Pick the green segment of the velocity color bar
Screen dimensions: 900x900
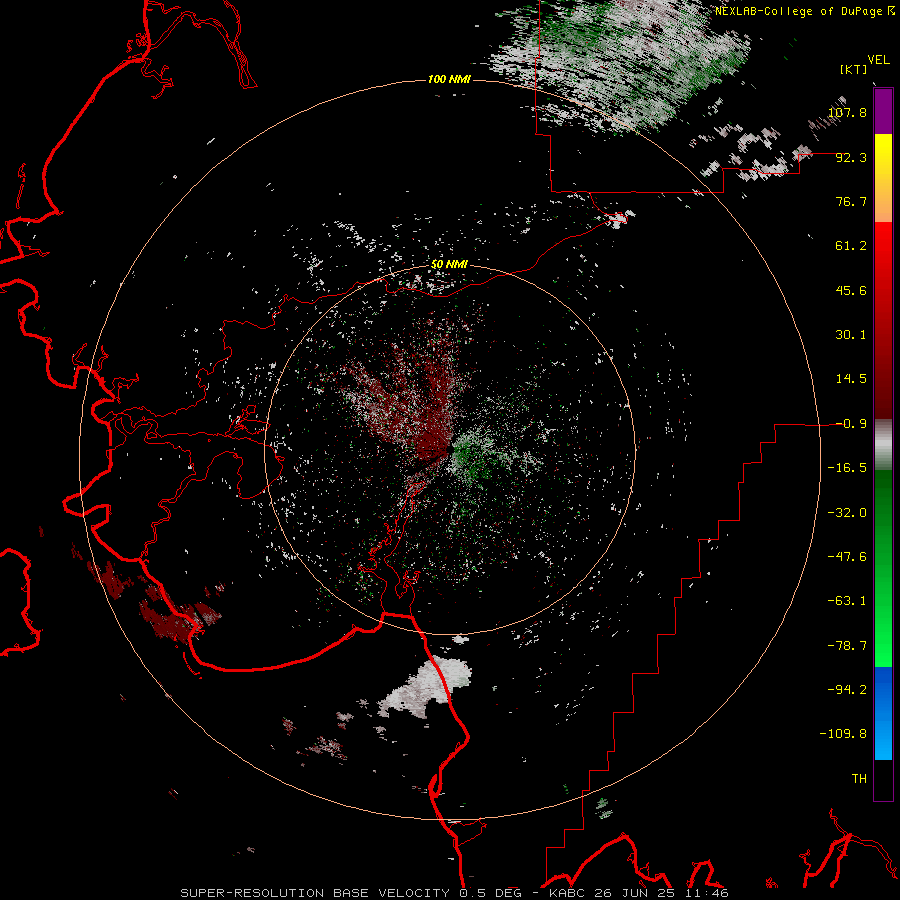883,568
